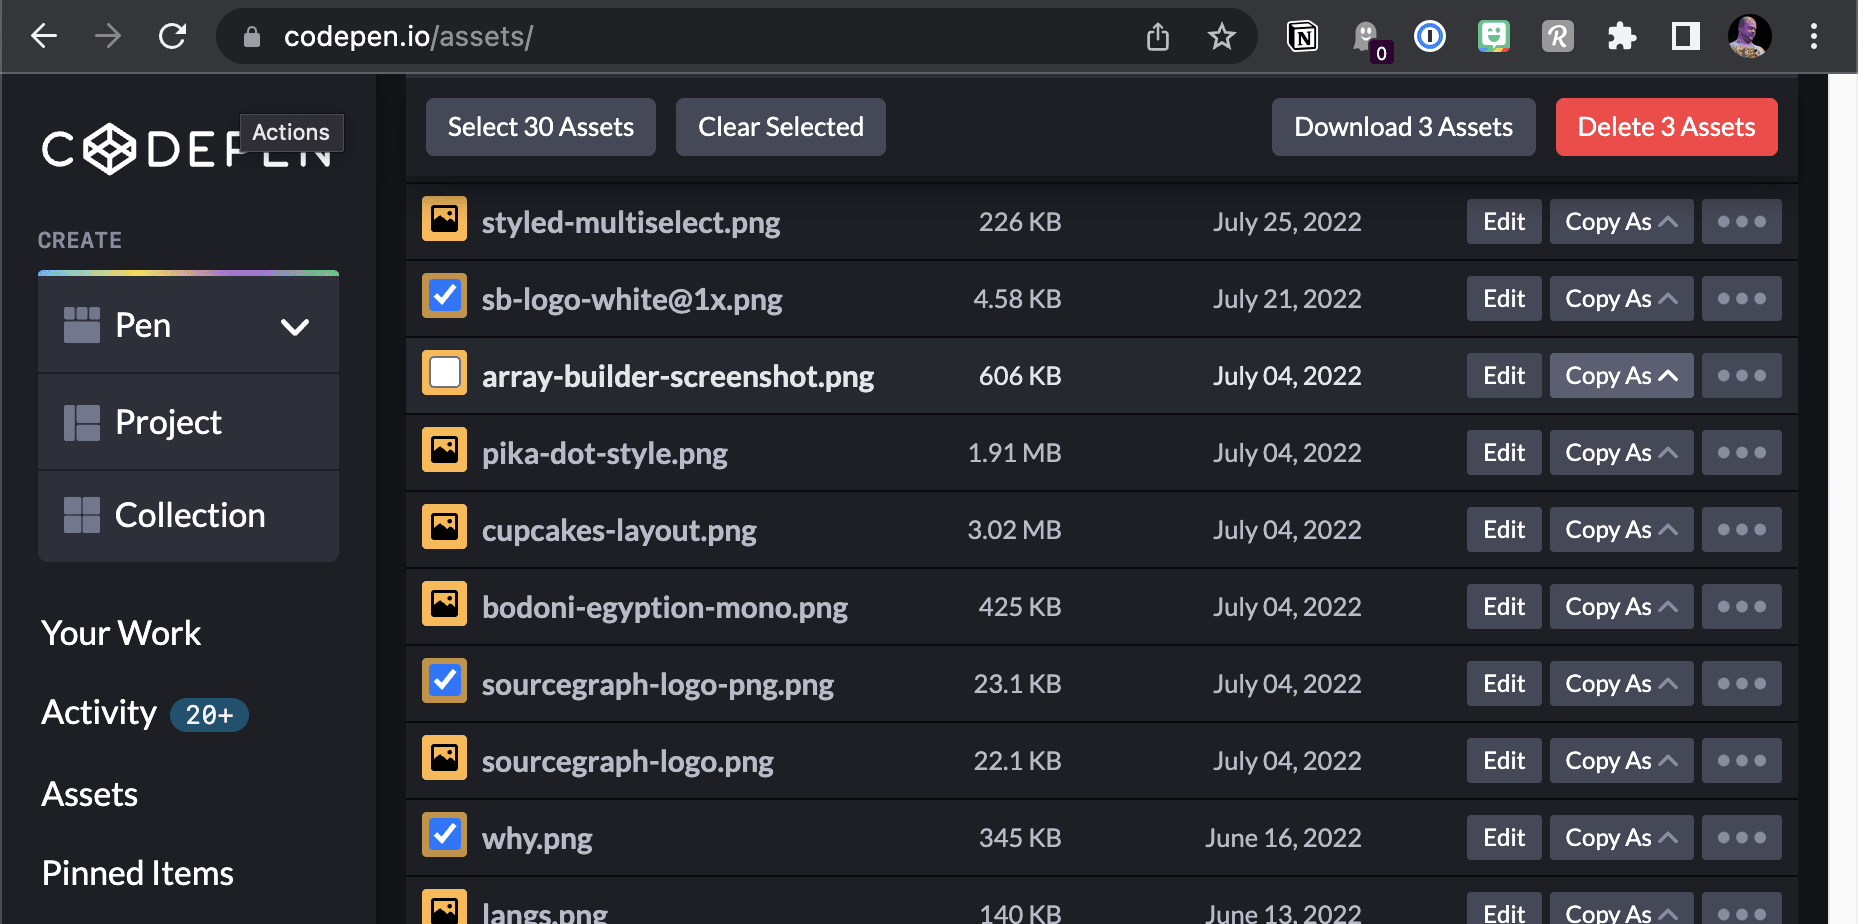The height and width of the screenshot is (924, 1858).
Task: Open the ellipsis actions menu for why.png
Action: [x=1741, y=837]
